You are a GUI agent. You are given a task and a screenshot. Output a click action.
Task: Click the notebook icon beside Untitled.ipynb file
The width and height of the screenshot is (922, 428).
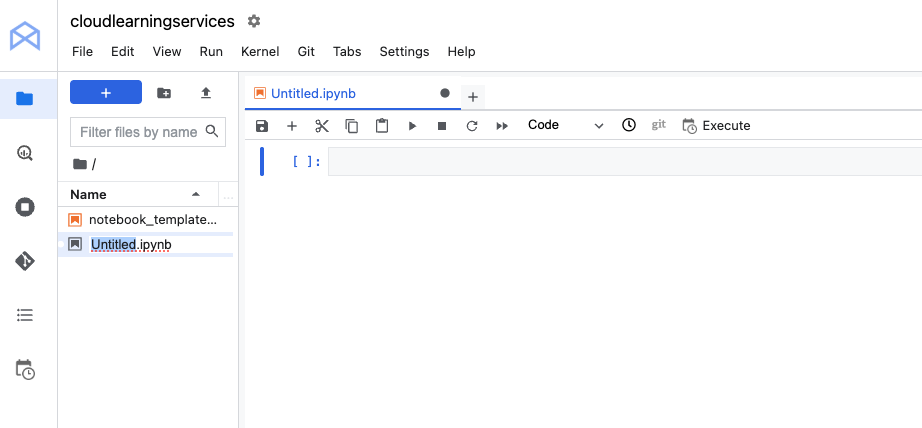pyautogui.click(x=75, y=244)
